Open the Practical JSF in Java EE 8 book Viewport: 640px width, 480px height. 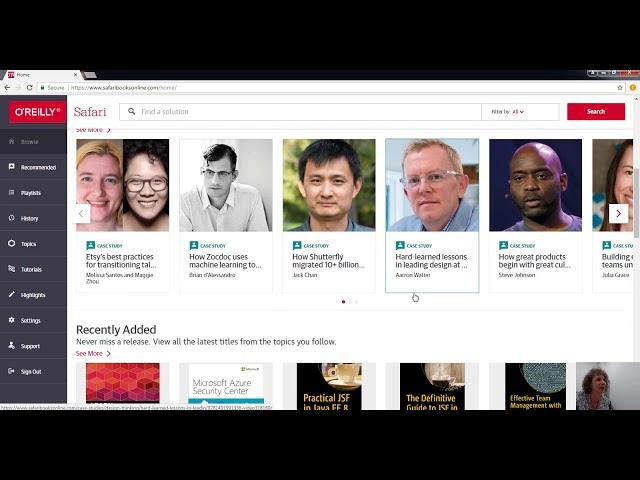[329, 386]
